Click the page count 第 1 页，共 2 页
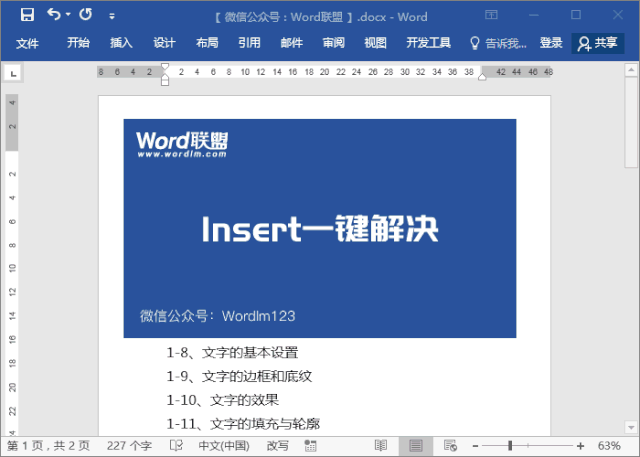This screenshot has height=457, width=640. tap(48, 446)
